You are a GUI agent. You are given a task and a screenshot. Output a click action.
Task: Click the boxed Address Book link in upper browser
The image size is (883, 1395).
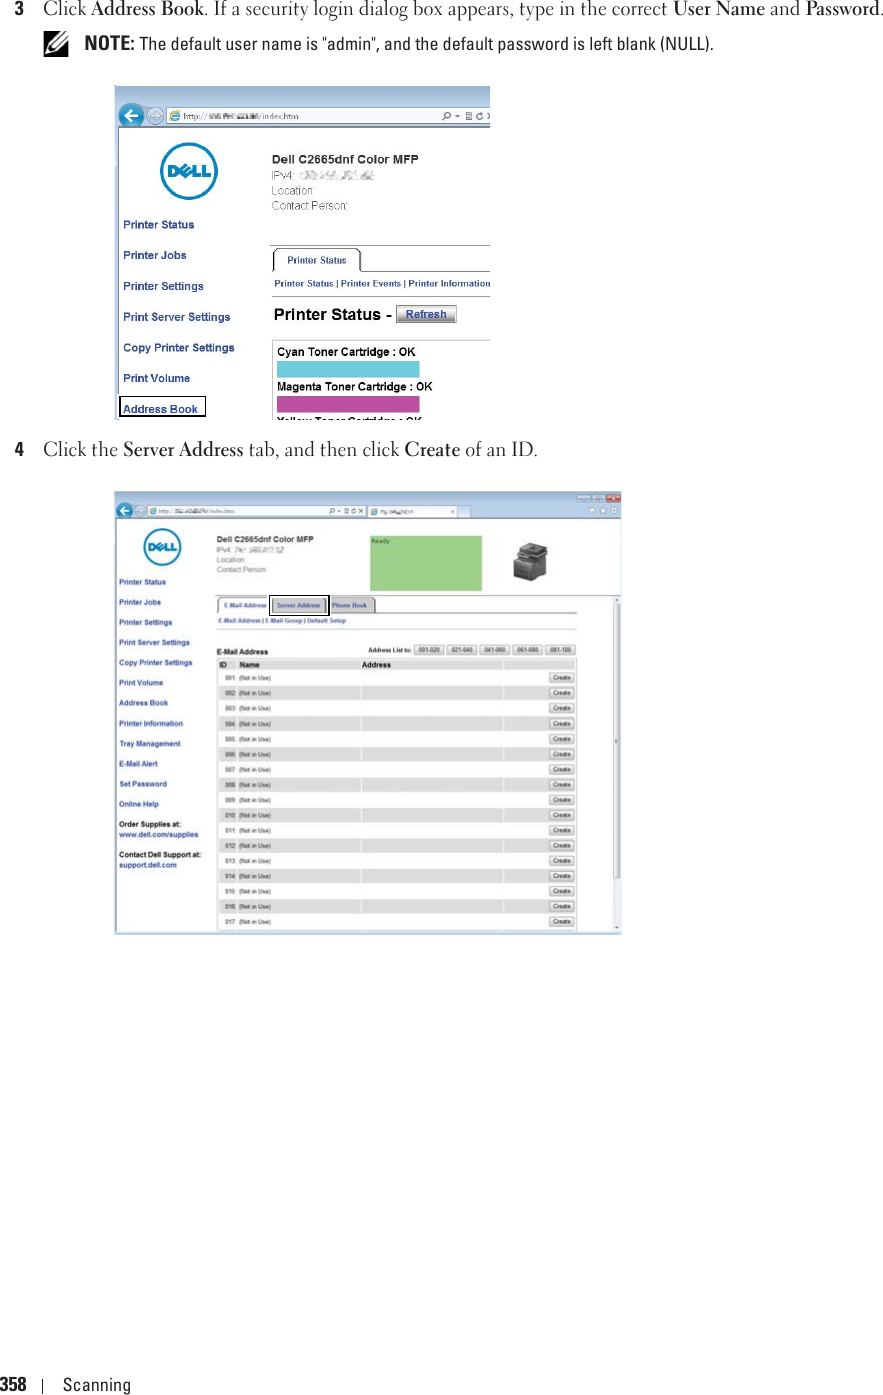161,409
